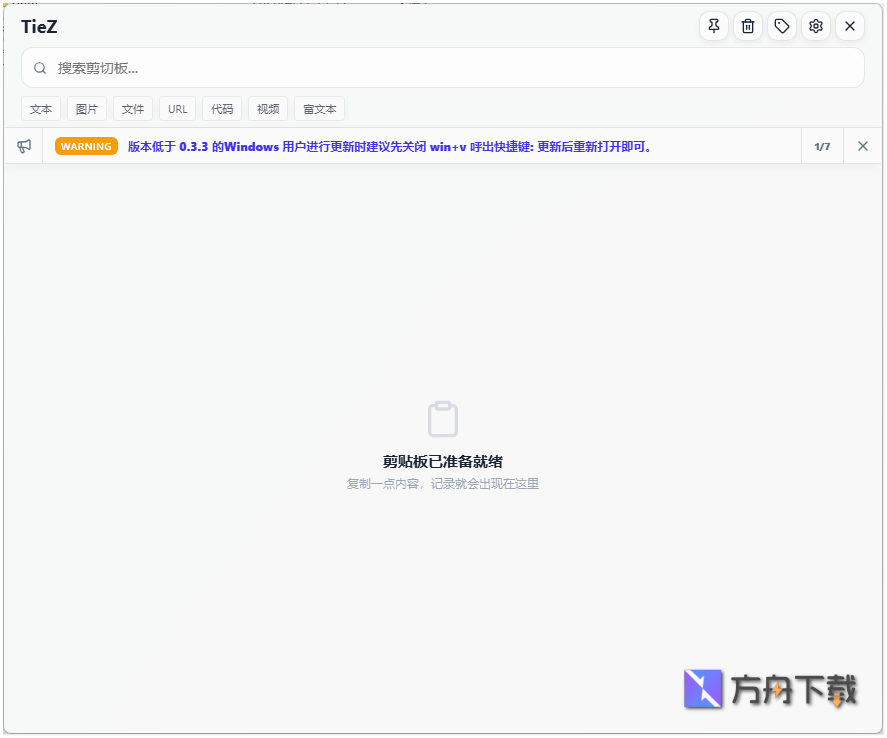The height and width of the screenshot is (738, 887).
Task: Open TieZ settings with the gear icon
Action: (x=815, y=26)
